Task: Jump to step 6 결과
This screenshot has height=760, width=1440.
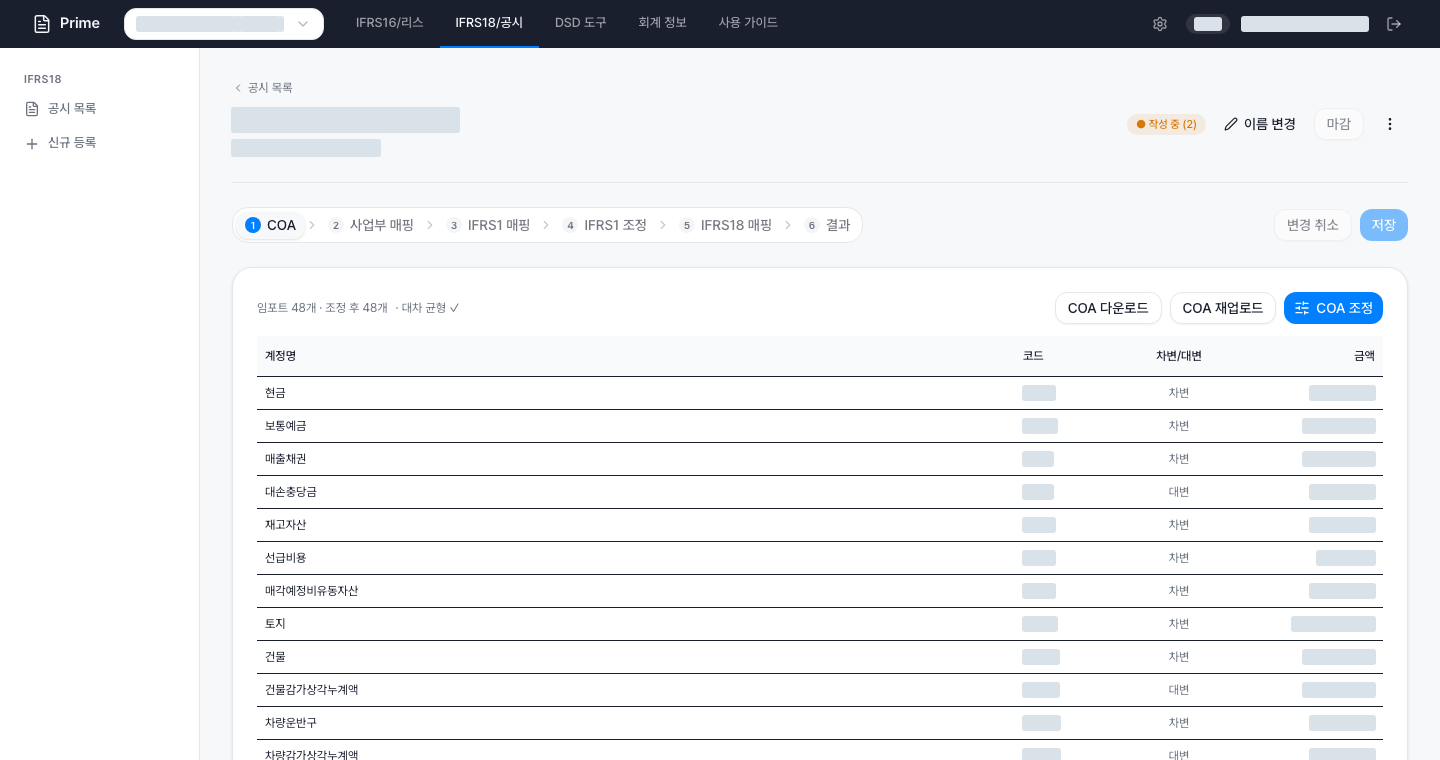Action: 828,225
